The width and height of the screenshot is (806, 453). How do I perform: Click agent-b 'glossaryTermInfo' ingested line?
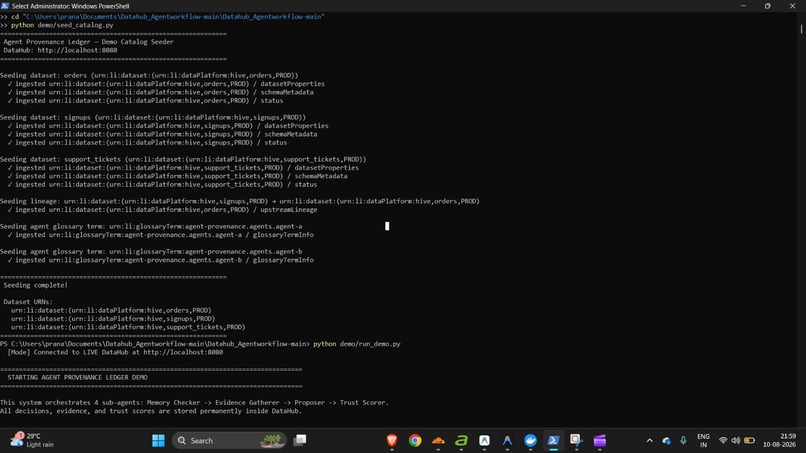[x=160, y=260]
